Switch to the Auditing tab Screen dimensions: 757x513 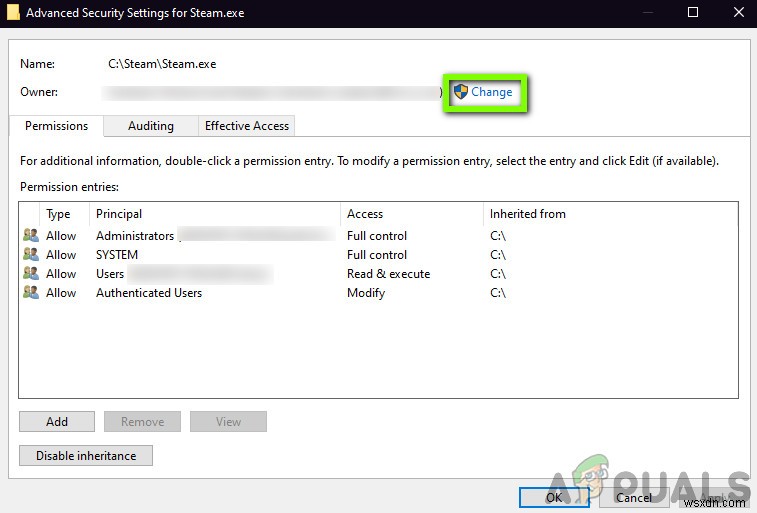151,126
